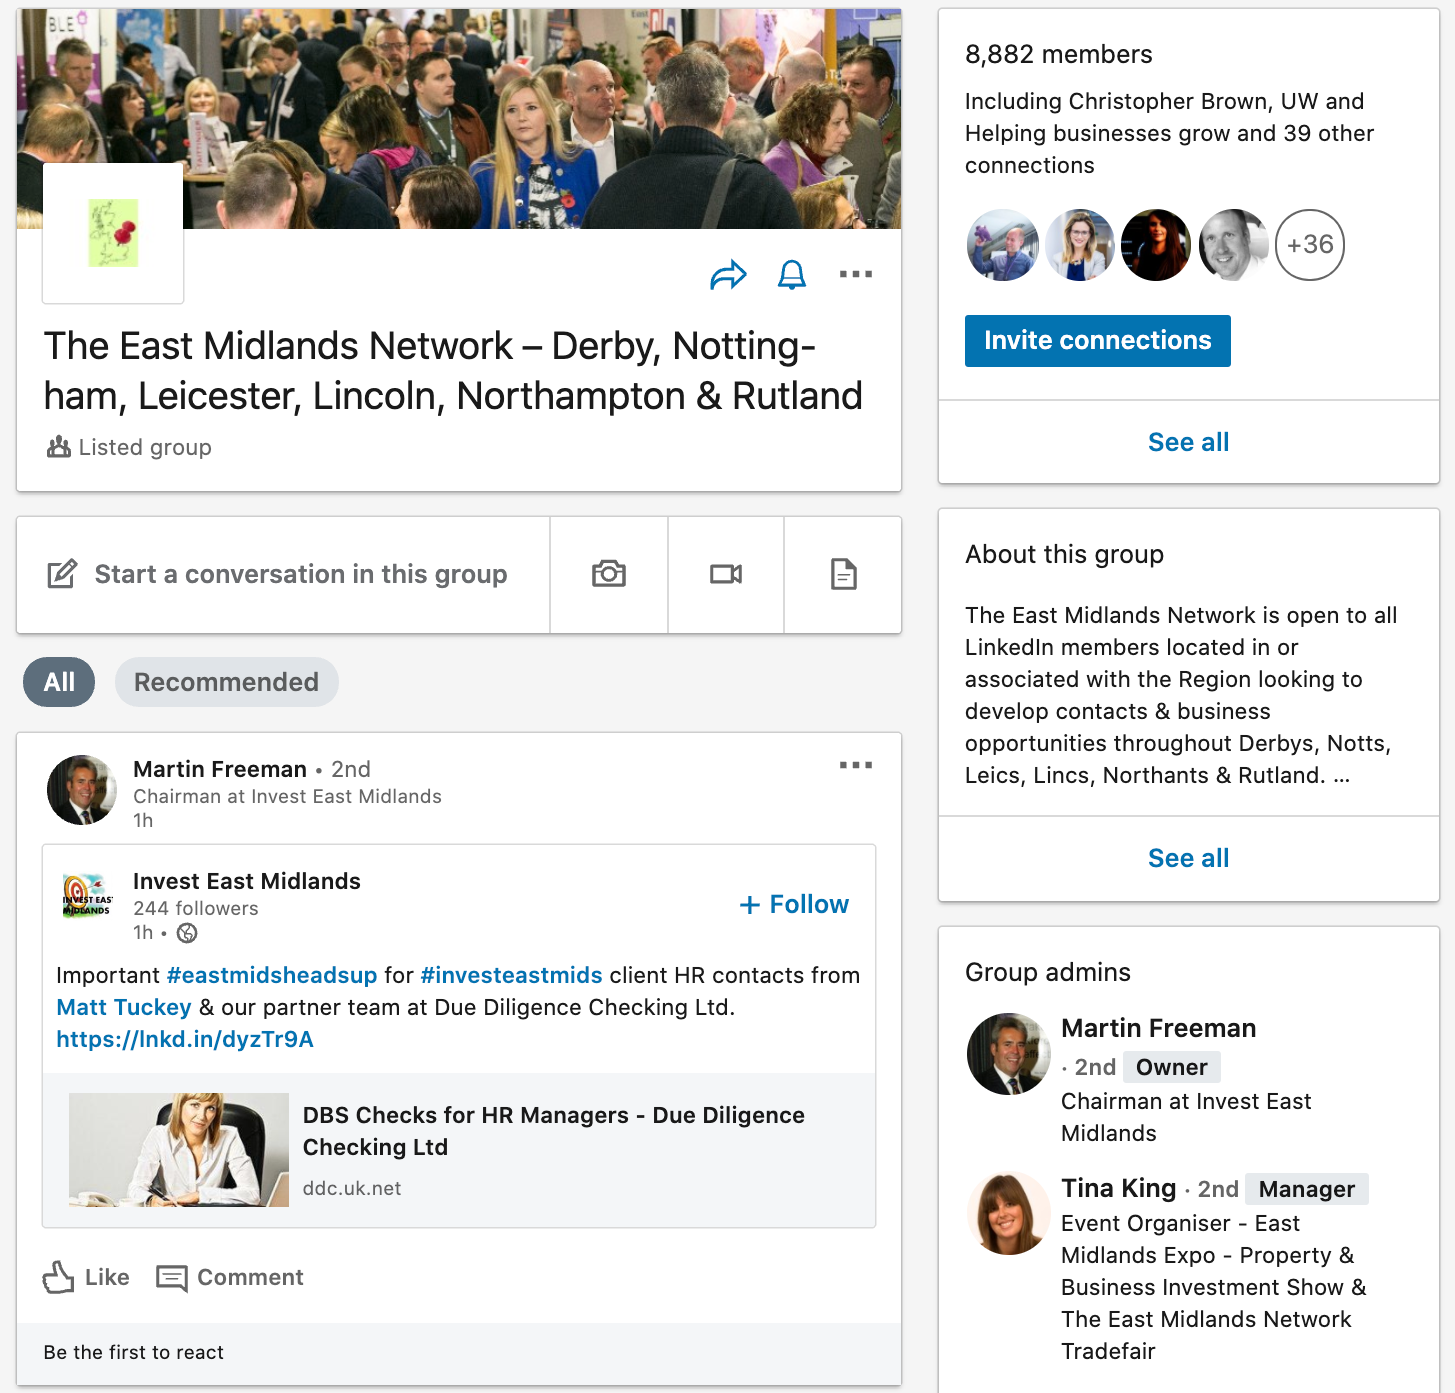1455x1393 pixels.
Task: Add a photo with camera icon
Action: click(609, 574)
